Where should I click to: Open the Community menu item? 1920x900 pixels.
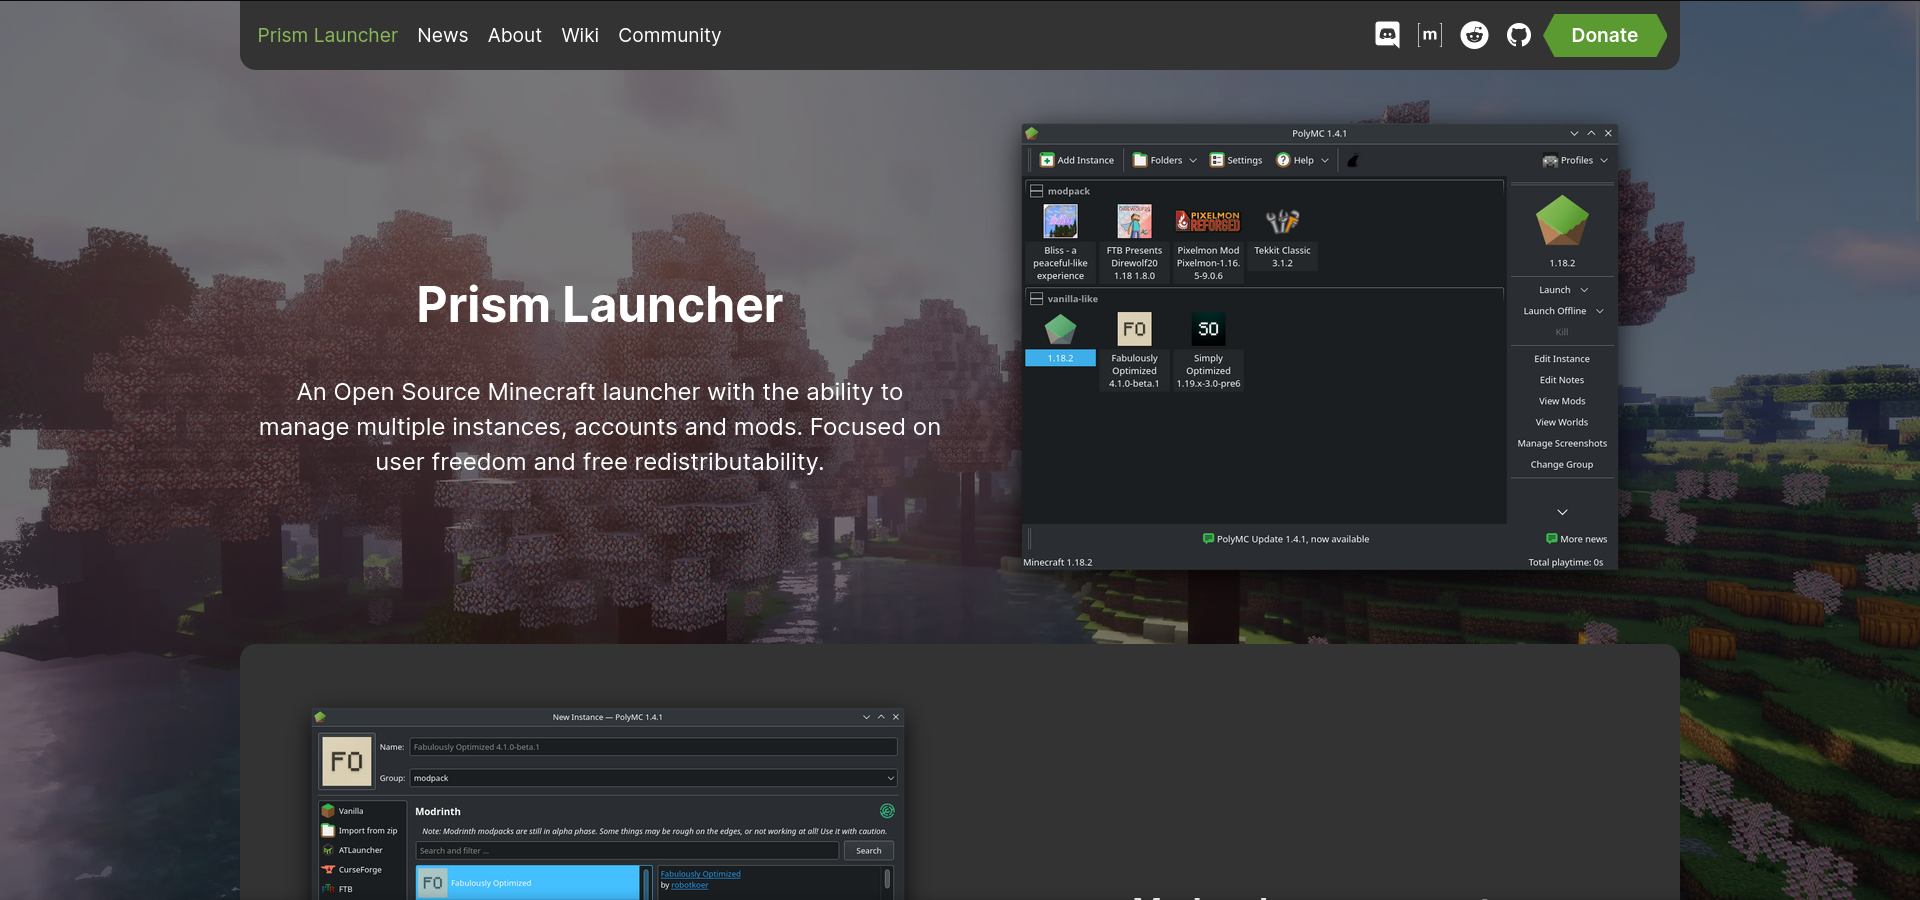[669, 35]
